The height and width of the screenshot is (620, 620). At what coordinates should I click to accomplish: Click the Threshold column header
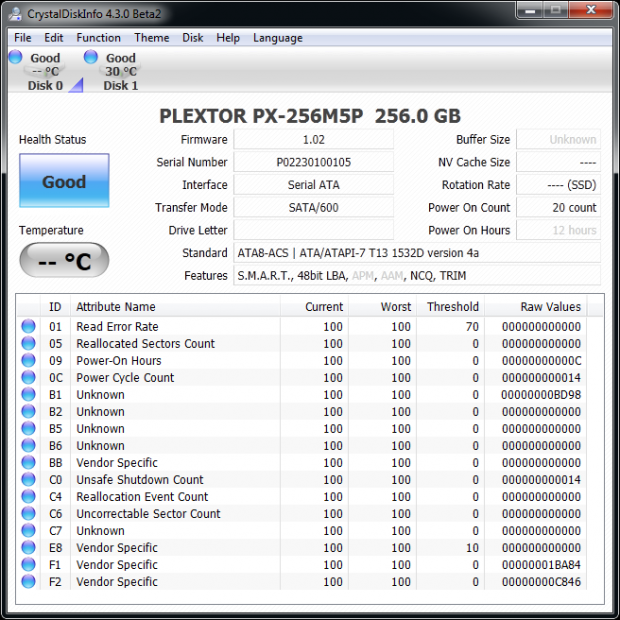pyautogui.click(x=450, y=306)
